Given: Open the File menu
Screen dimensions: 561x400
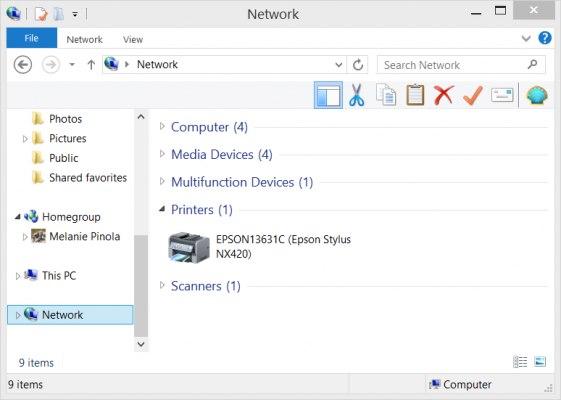Looking at the screenshot, I should click(31, 38).
